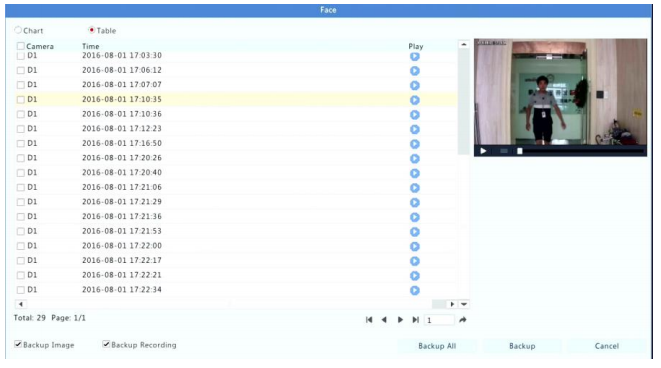Play the recording for 17:10:36
Screen dimensions: 661x368
[x=415, y=115]
